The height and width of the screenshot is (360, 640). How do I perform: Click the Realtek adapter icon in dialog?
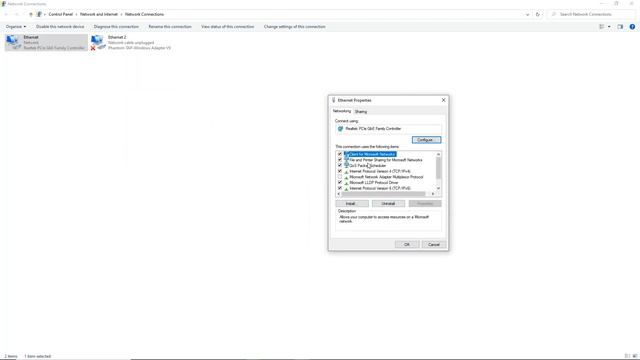point(340,129)
